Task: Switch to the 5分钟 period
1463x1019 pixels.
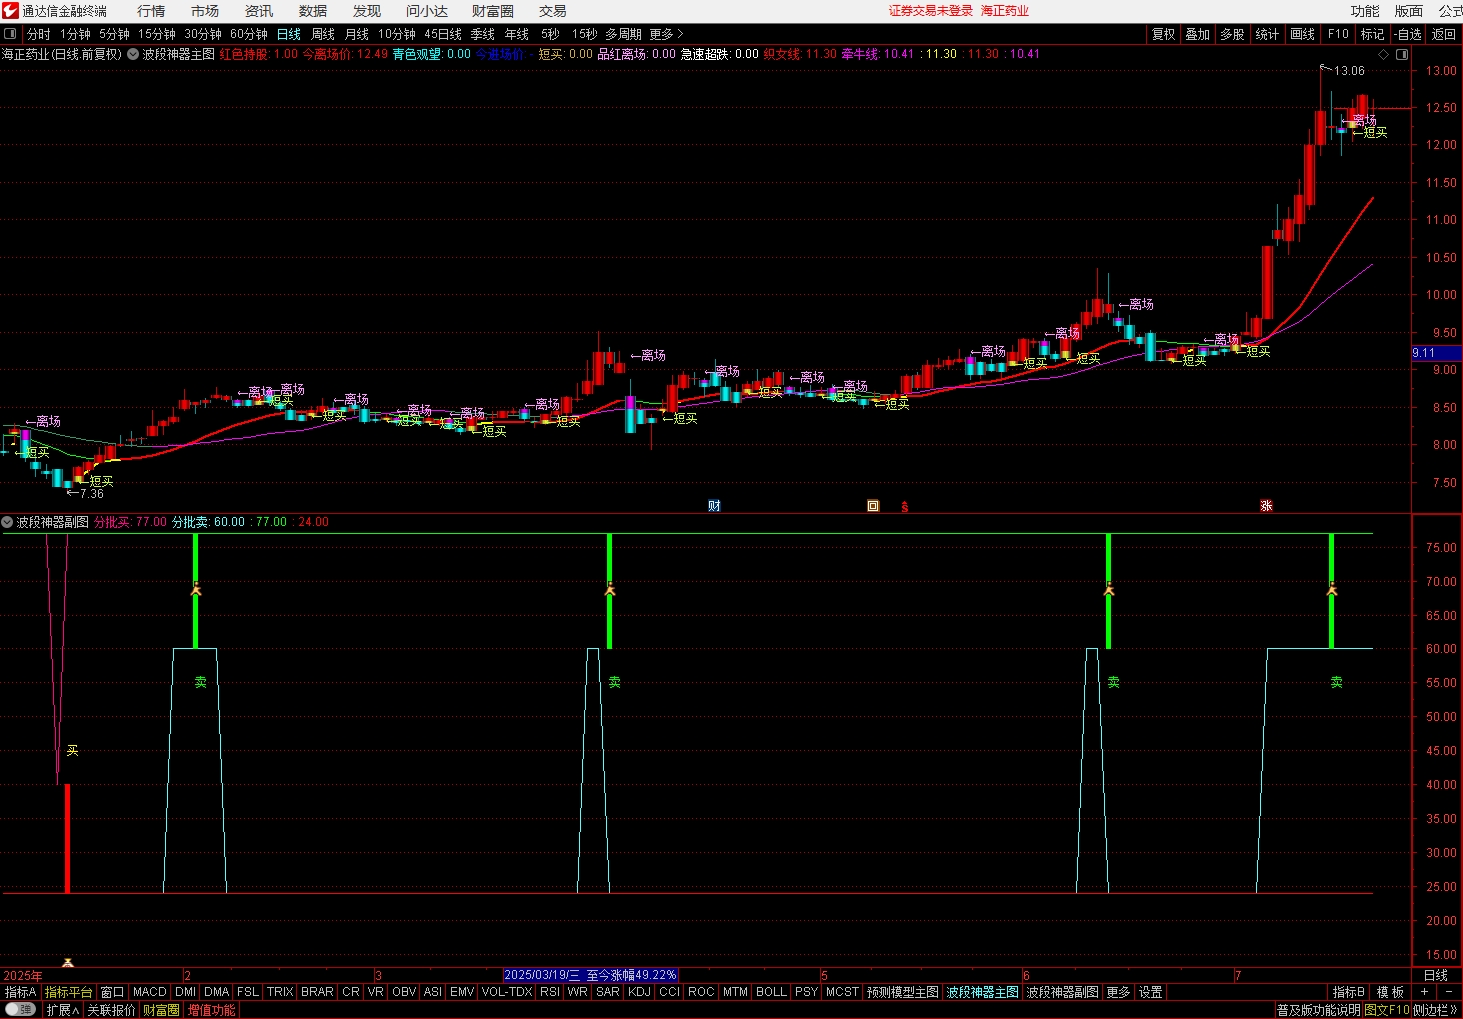Action: click(x=114, y=34)
